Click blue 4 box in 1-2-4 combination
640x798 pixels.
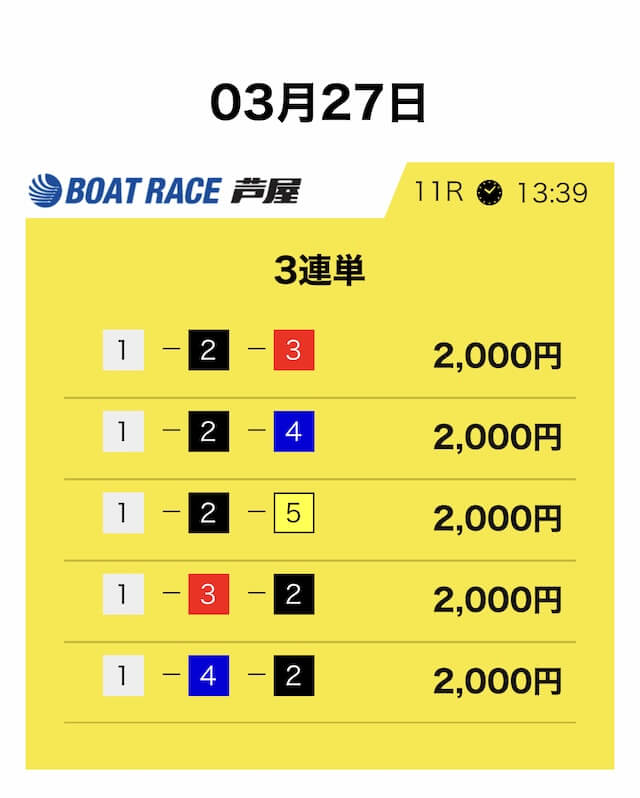[x=294, y=432]
